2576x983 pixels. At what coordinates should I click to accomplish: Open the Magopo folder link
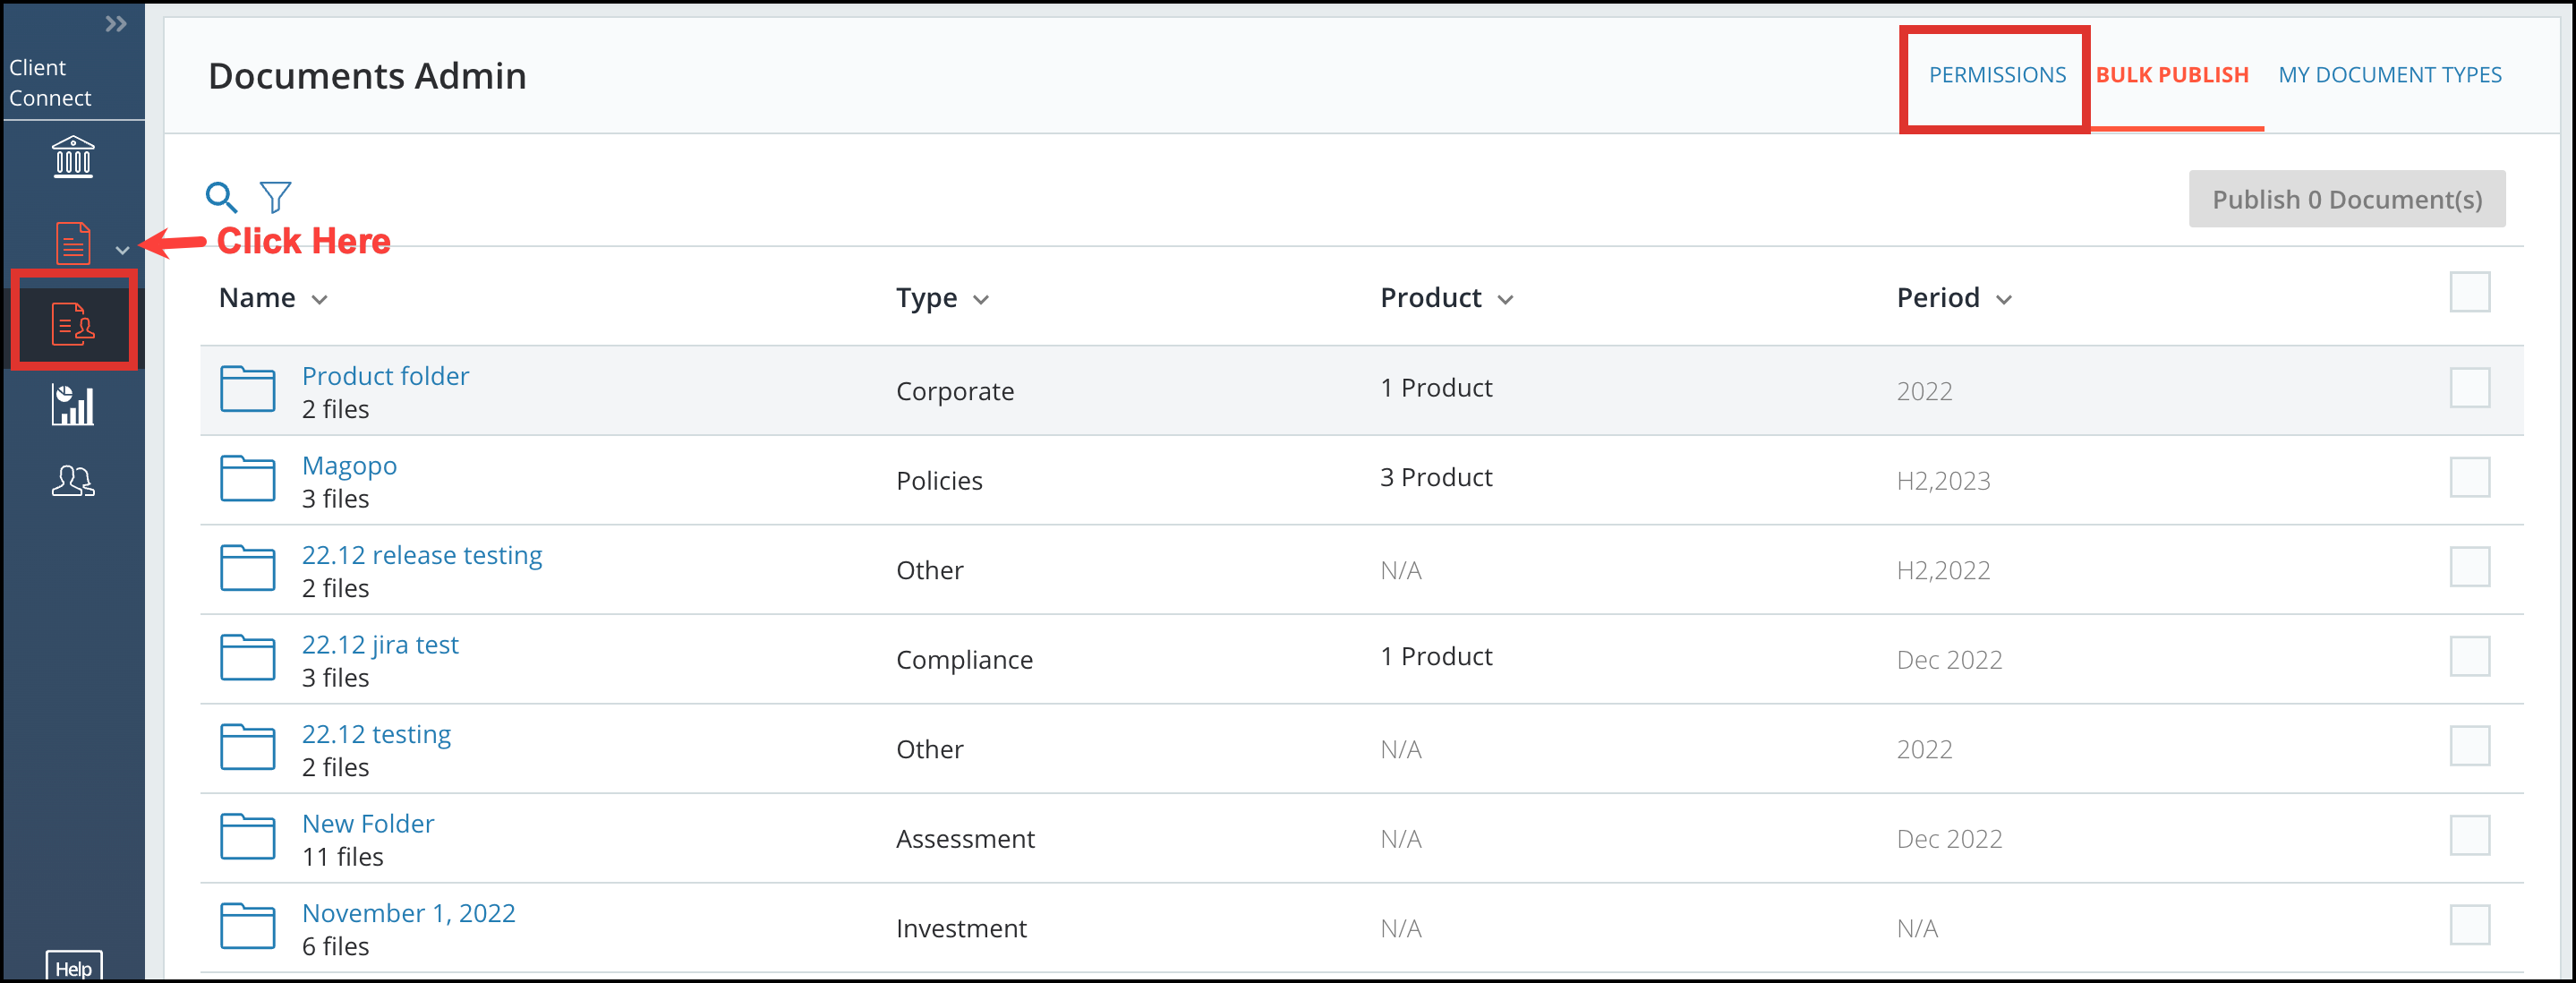click(x=349, y=466)
